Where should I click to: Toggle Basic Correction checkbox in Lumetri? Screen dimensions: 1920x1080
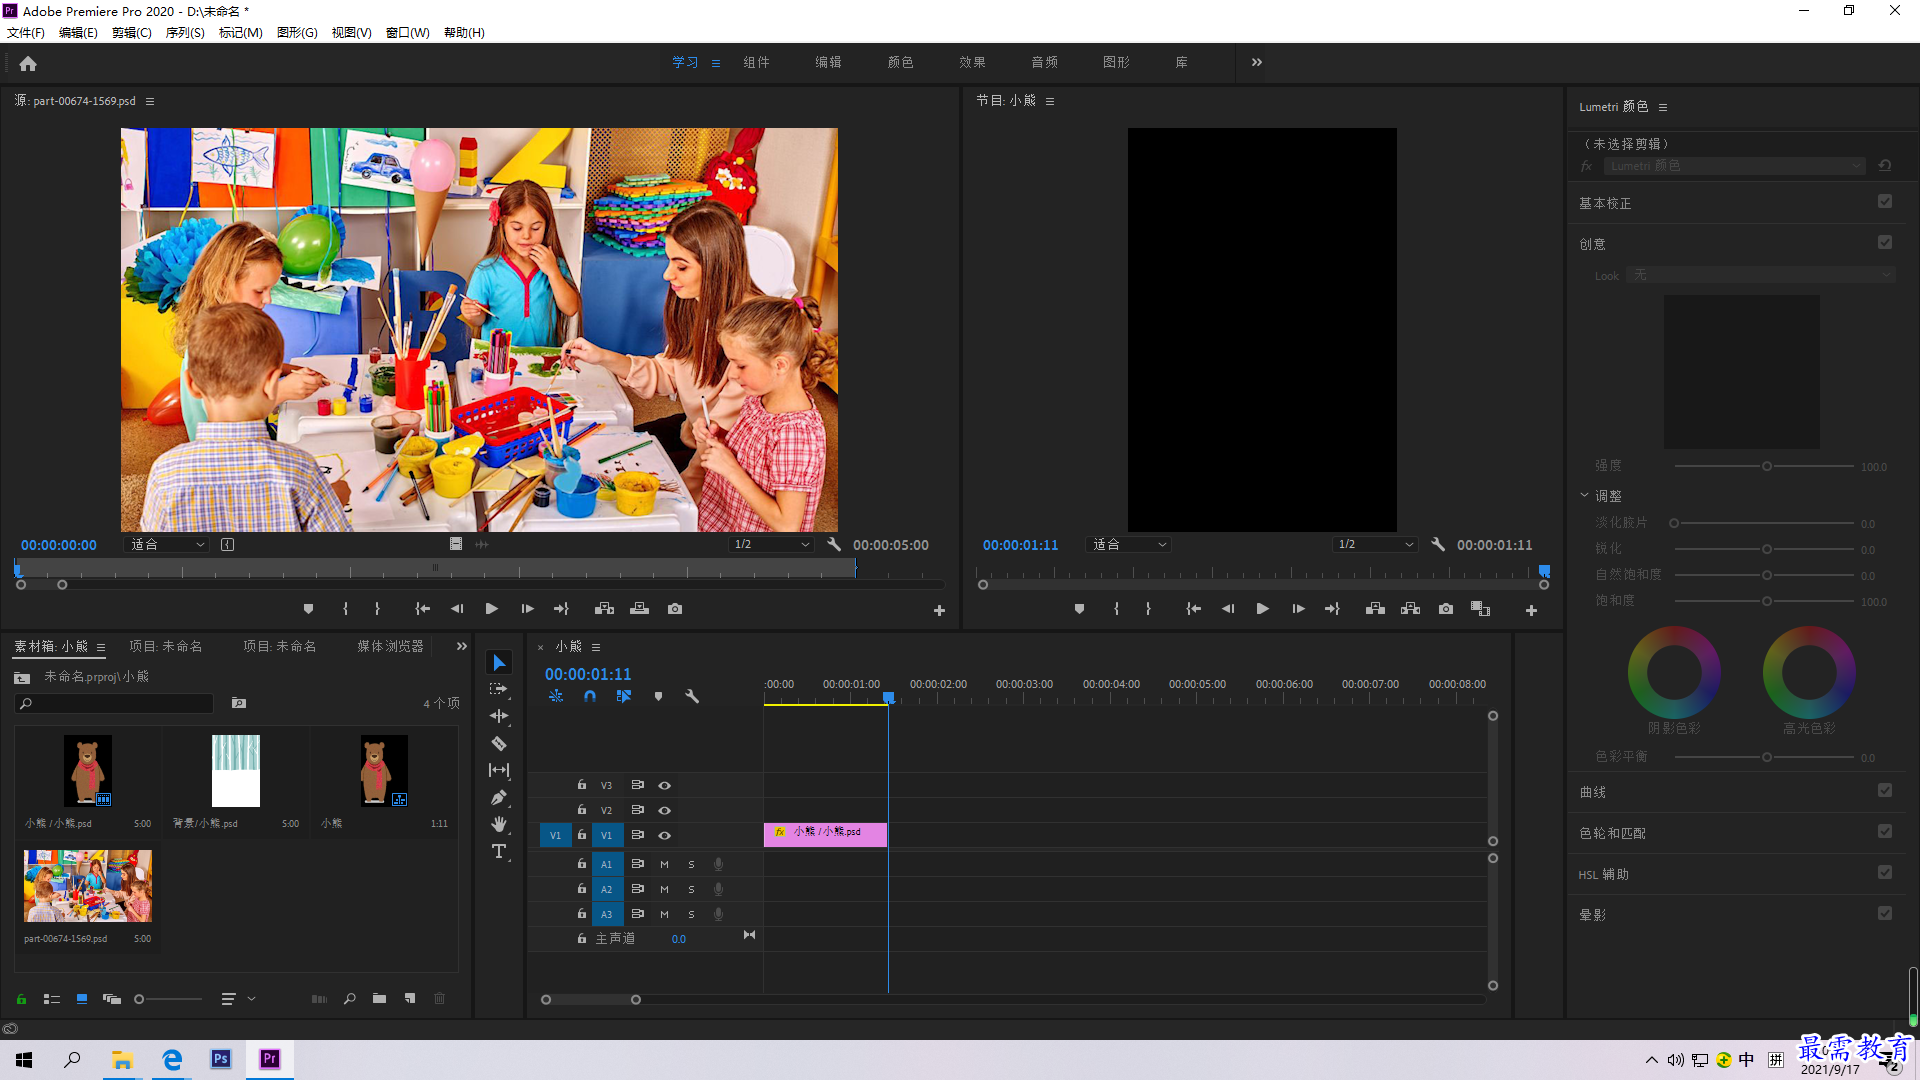point(1885,201)
